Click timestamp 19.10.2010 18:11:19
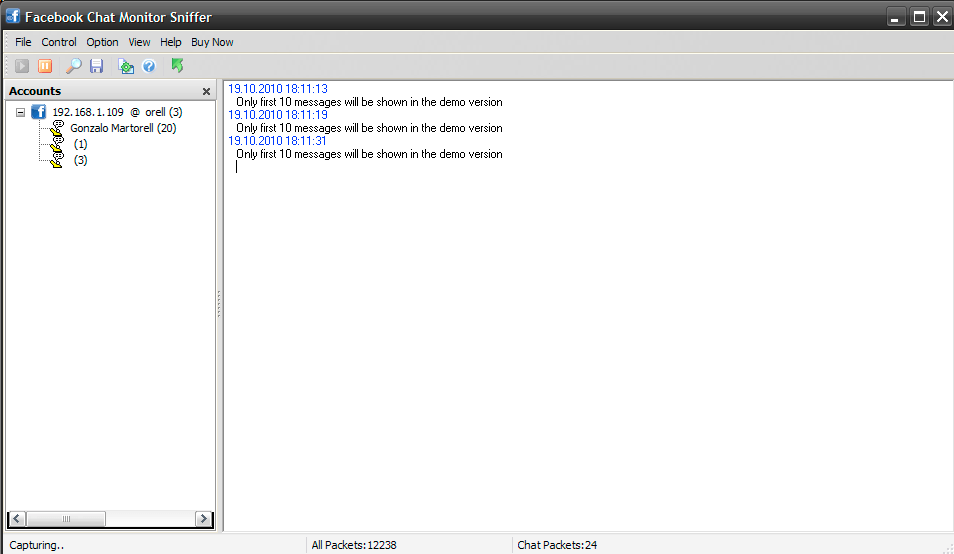954x554 pixels. click(277, 114)
